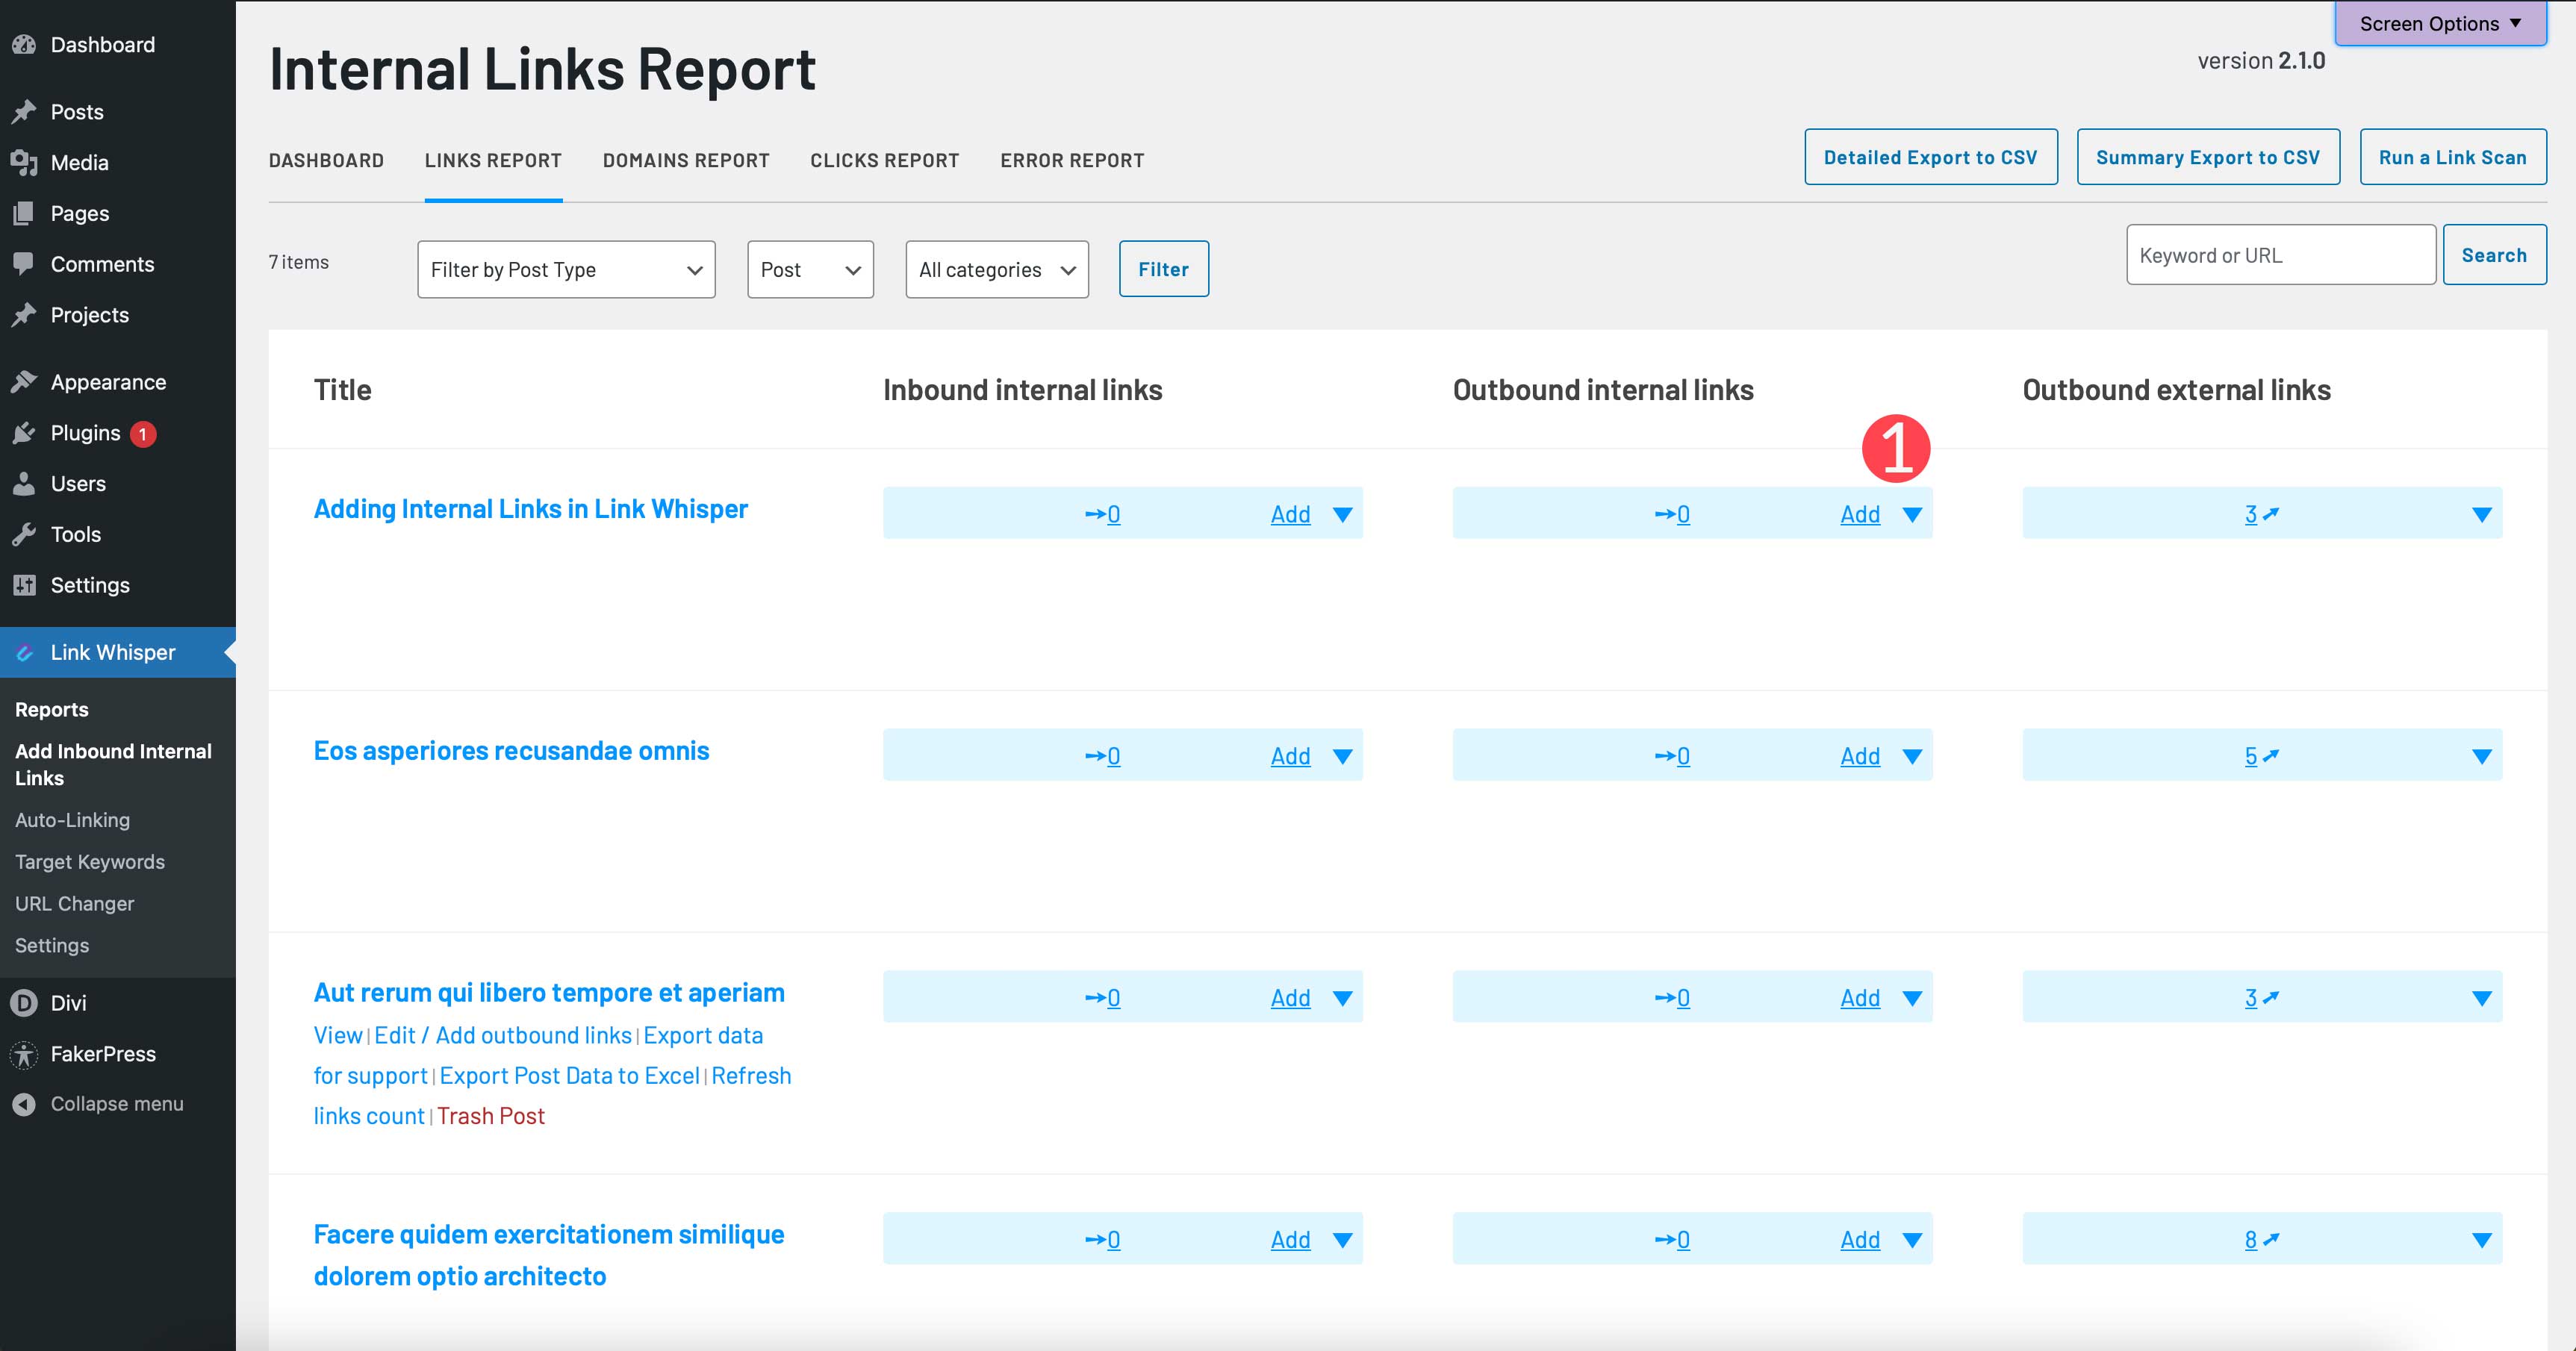The height and width of the screenshot is (1351, 2576).
Task: Click the Plugins icon in sidebar
Action: 24,433
